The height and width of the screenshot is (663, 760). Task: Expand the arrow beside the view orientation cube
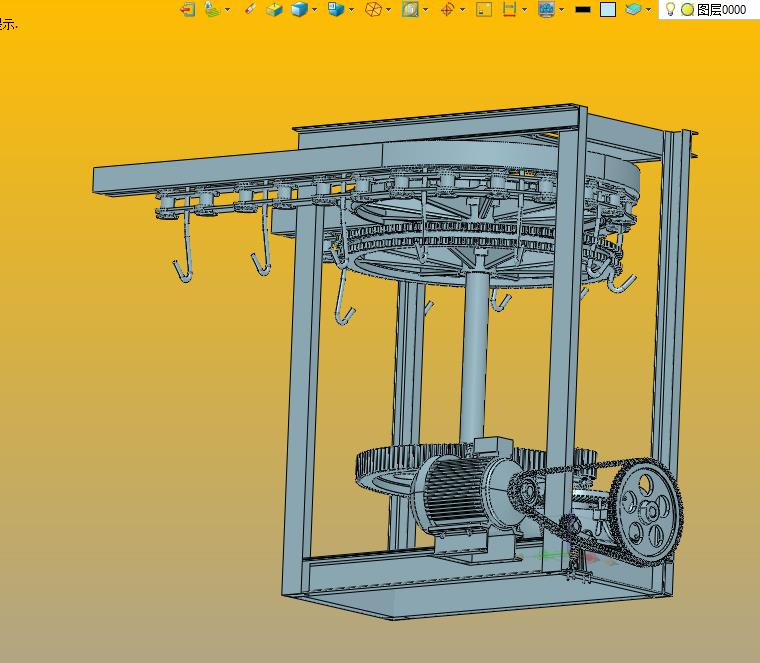pos(351,10)
